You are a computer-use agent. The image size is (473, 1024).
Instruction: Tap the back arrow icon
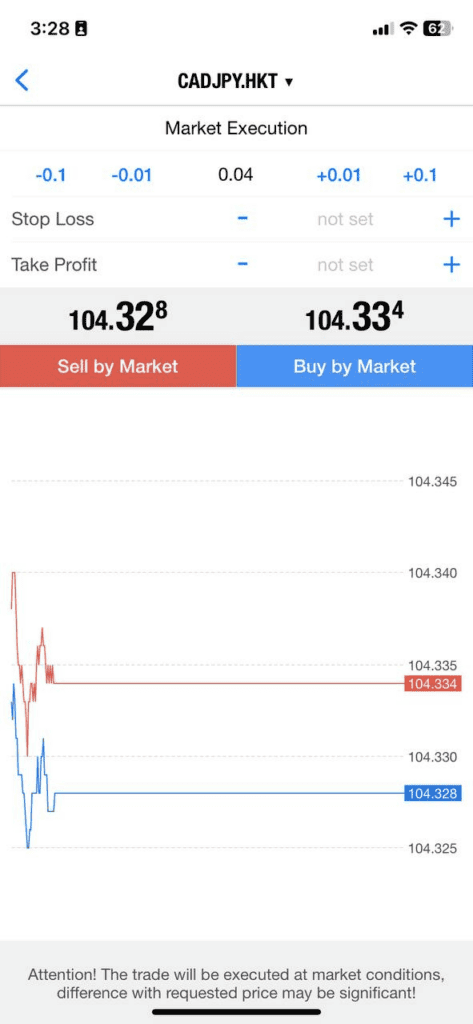tap(22, 81)
